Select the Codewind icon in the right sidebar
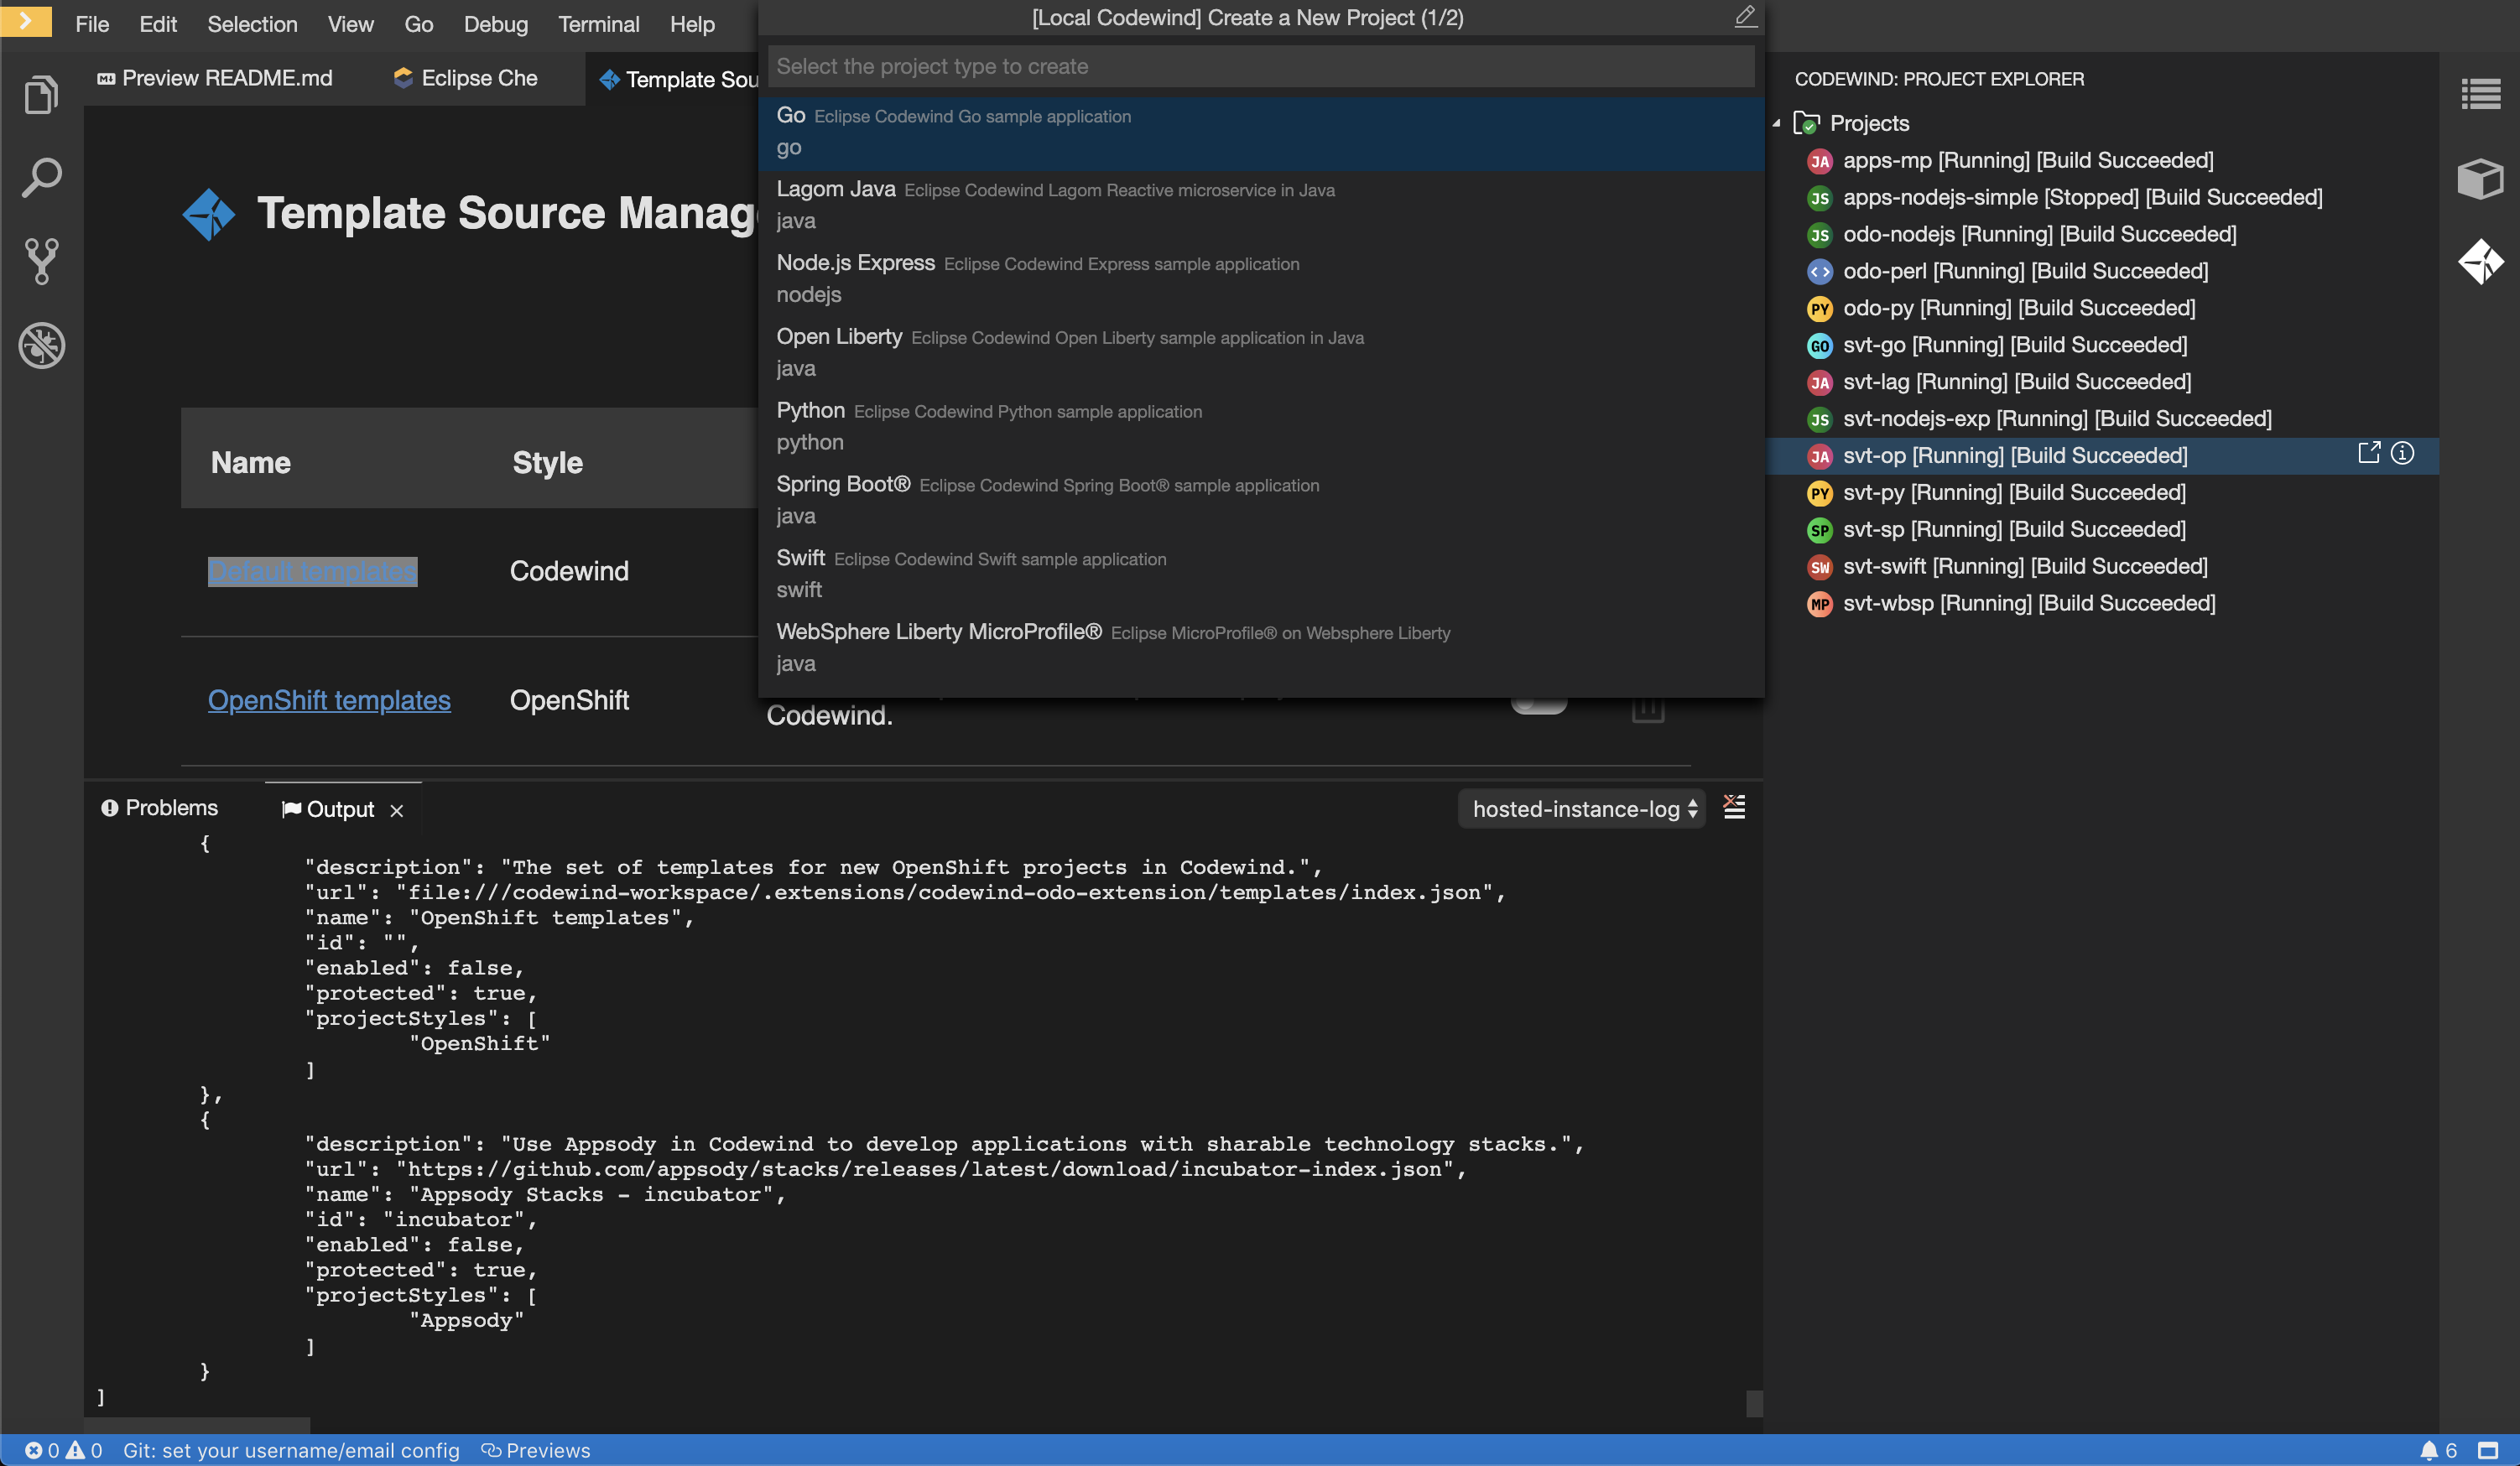 (2482, 261)
